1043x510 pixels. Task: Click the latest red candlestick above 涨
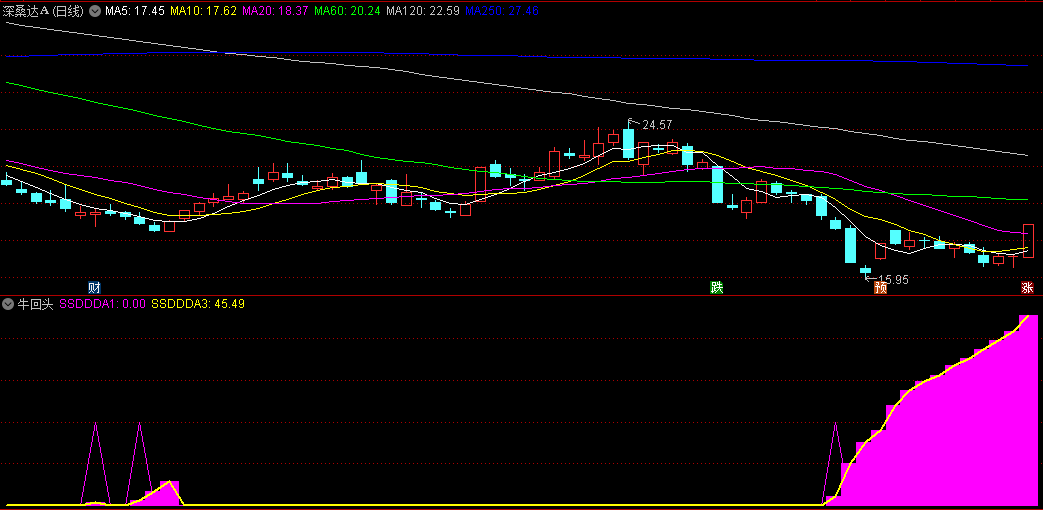point(1028,241)
